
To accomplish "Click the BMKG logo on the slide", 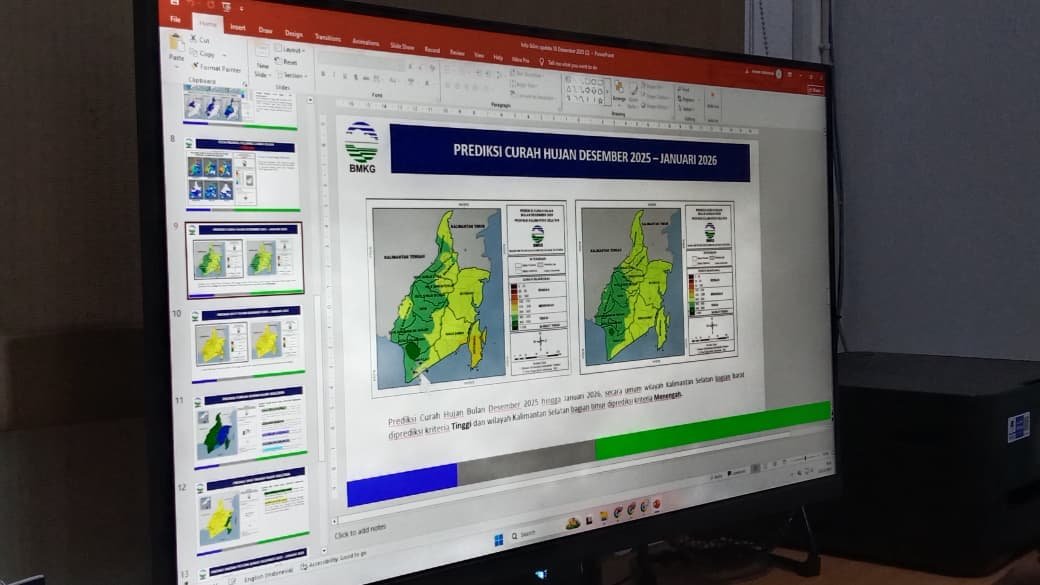I will click(x=361, y=147).
